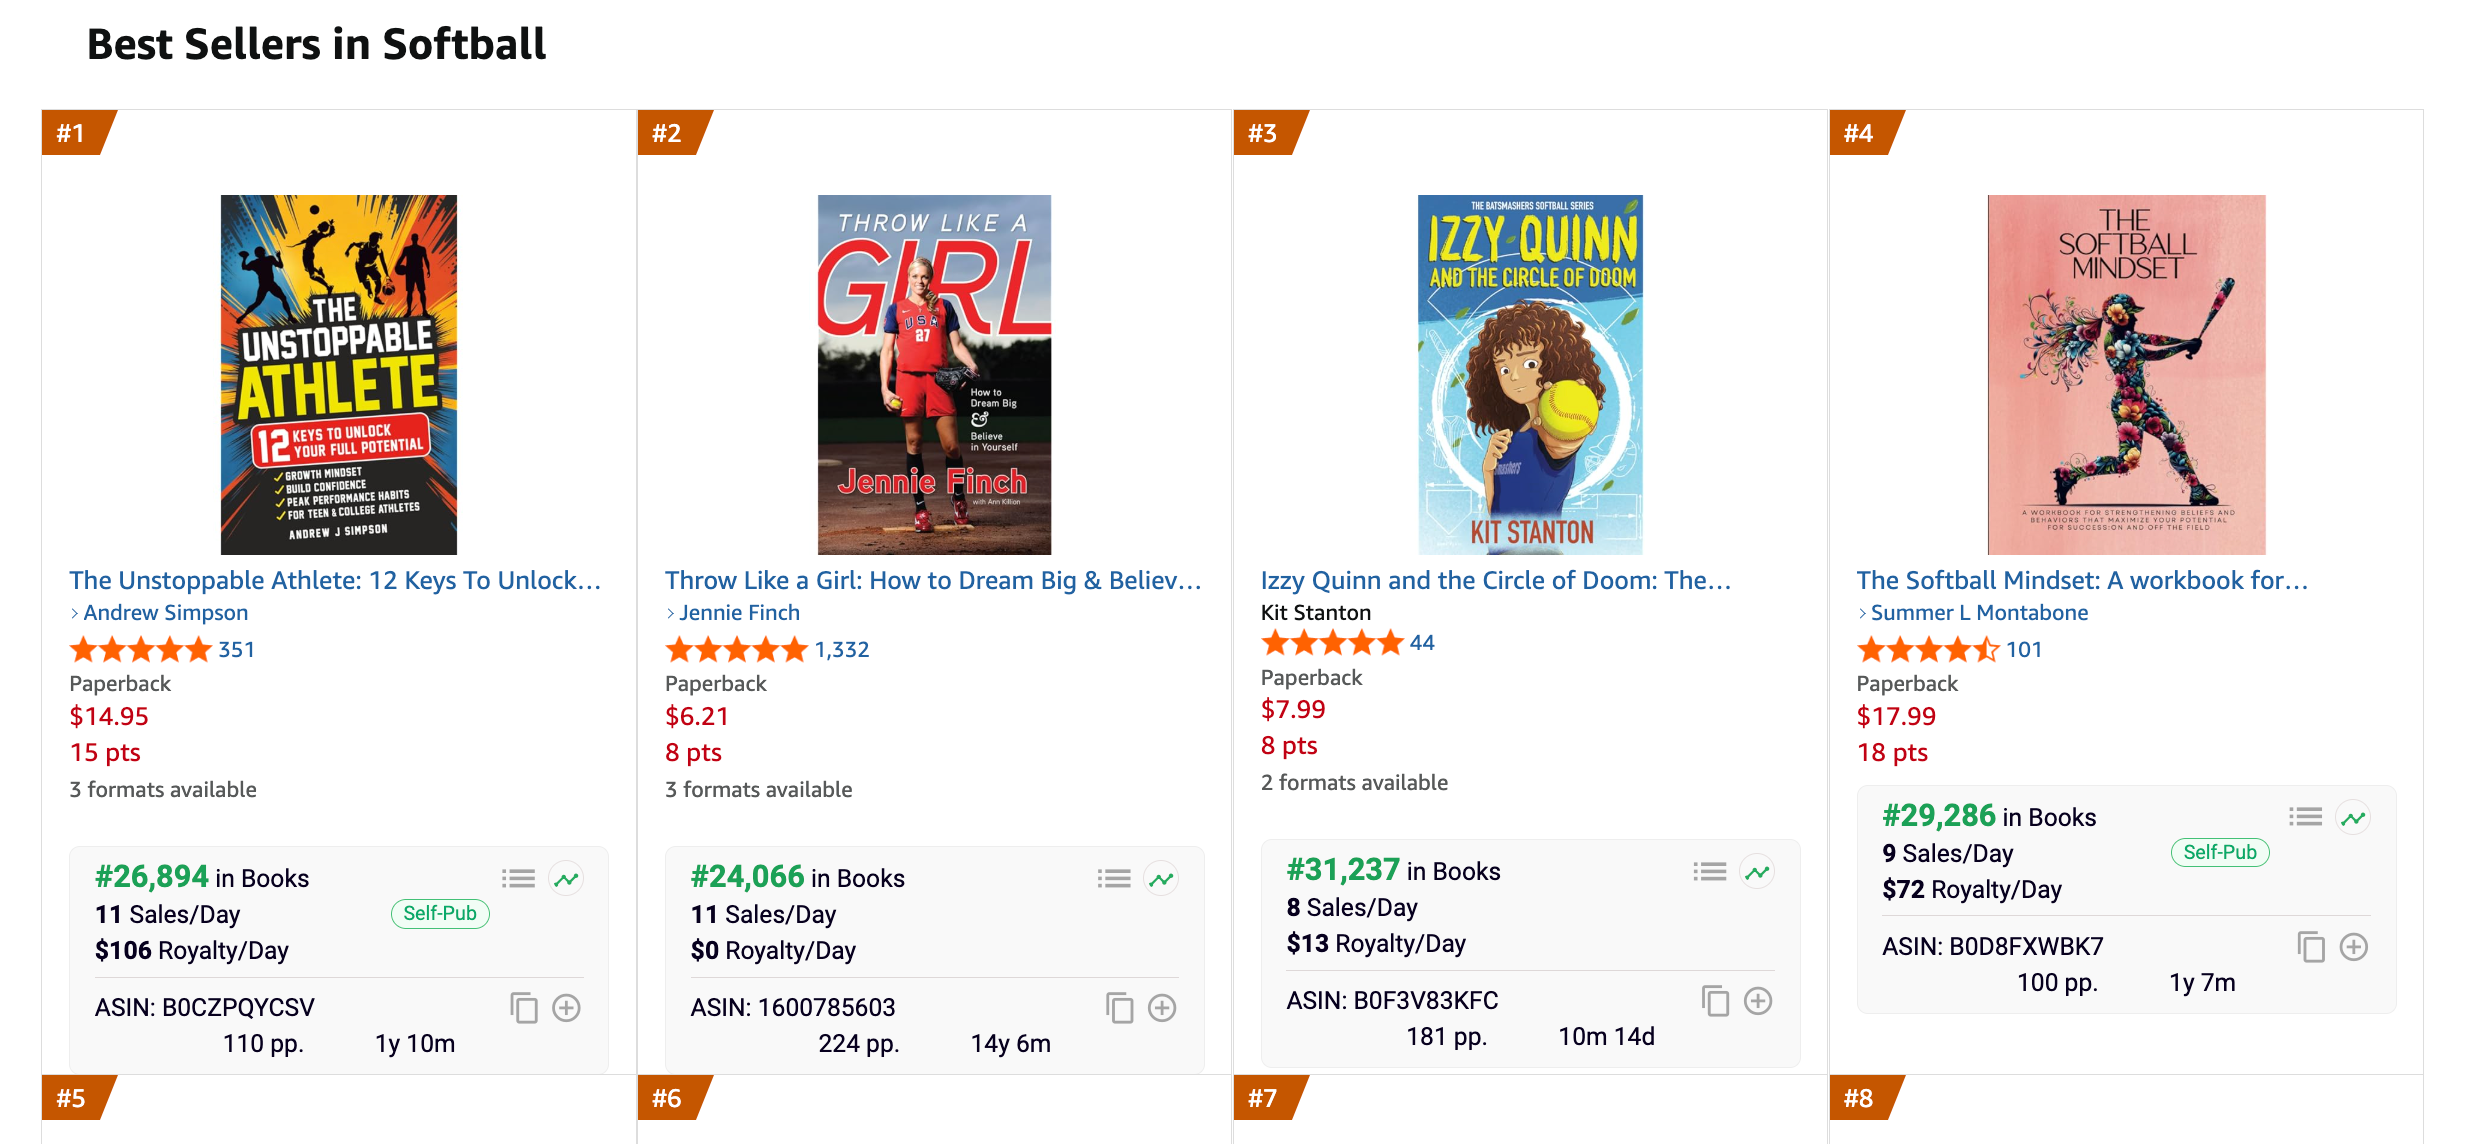Click the copy icon beside ASIN B0F3V83KFC
The height and width of the screenshot is (1144, 2474).
pos(1715,1000)
